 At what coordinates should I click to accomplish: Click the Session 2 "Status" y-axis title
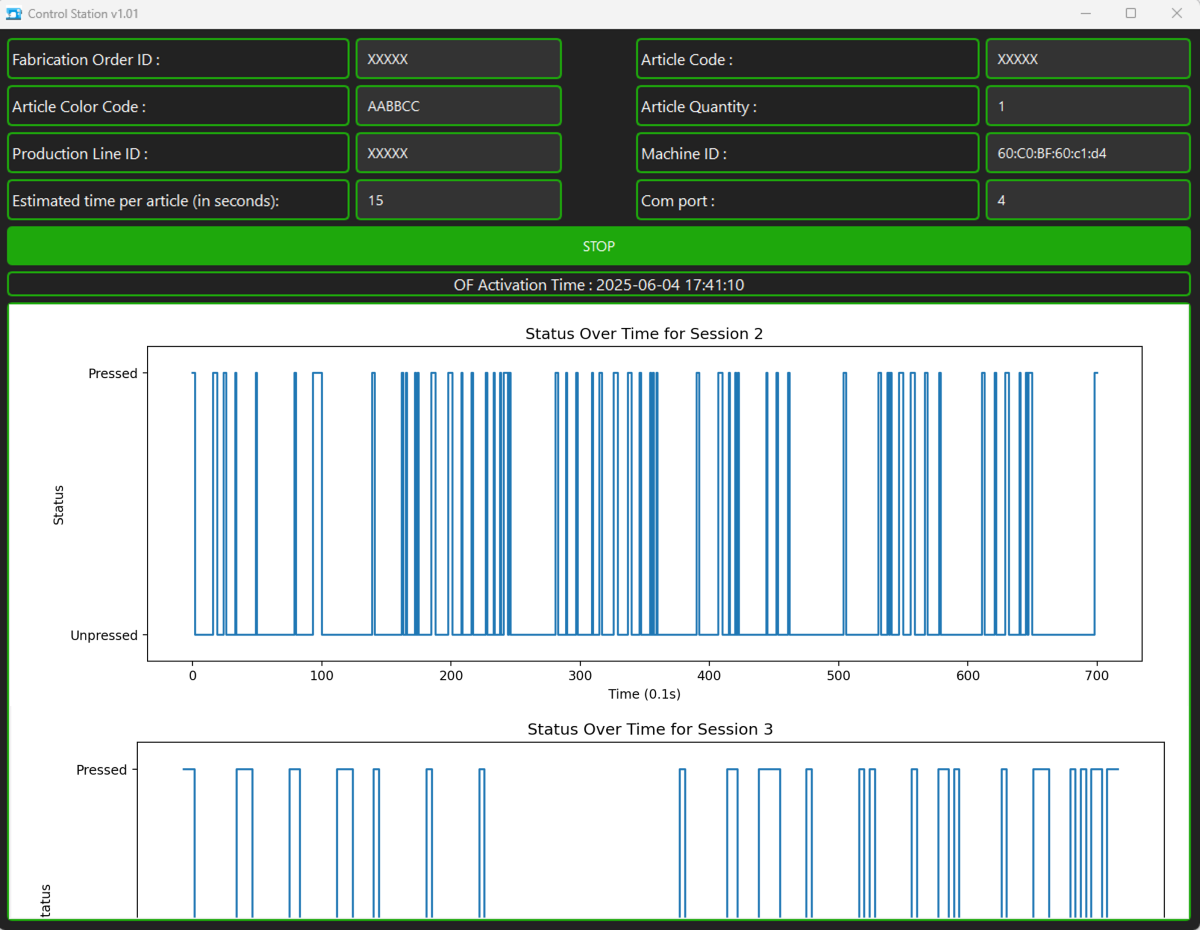point(59,505)
